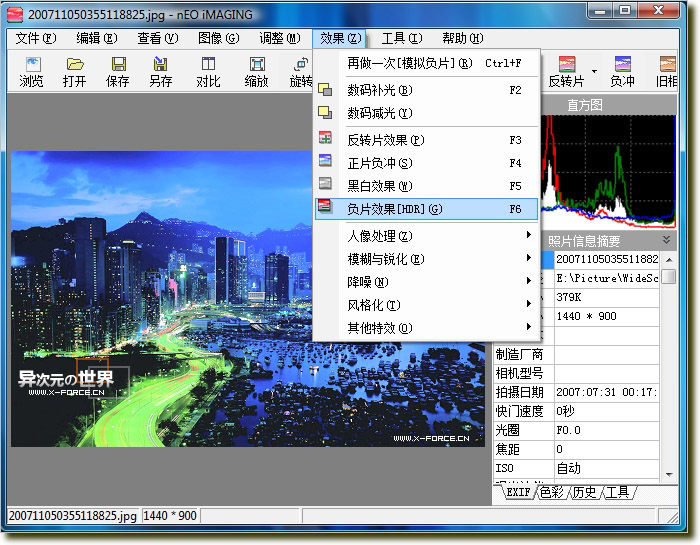
Task: Expand the 模糊与锐化(E) submenu
Action: [427, 259]
